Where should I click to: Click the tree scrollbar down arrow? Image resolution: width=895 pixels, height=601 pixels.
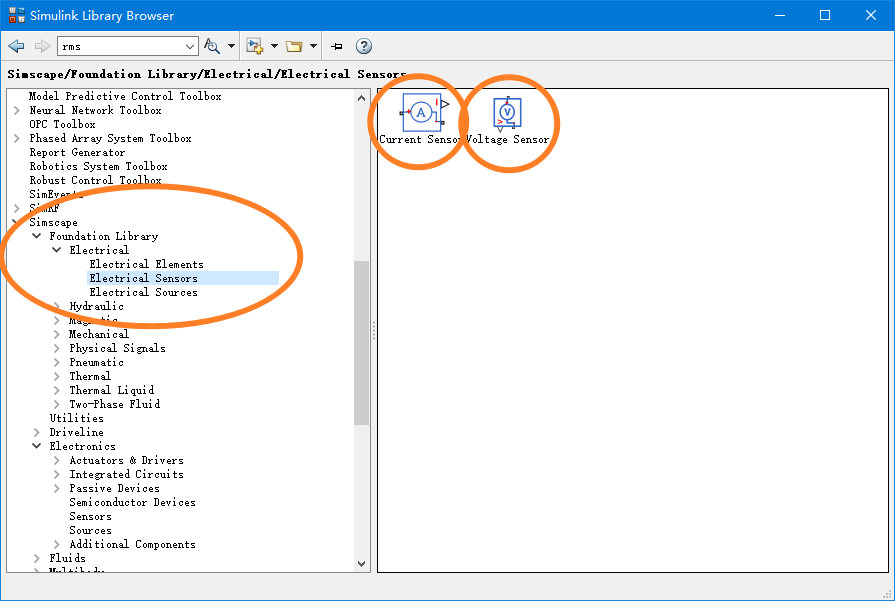click(361, 563)
